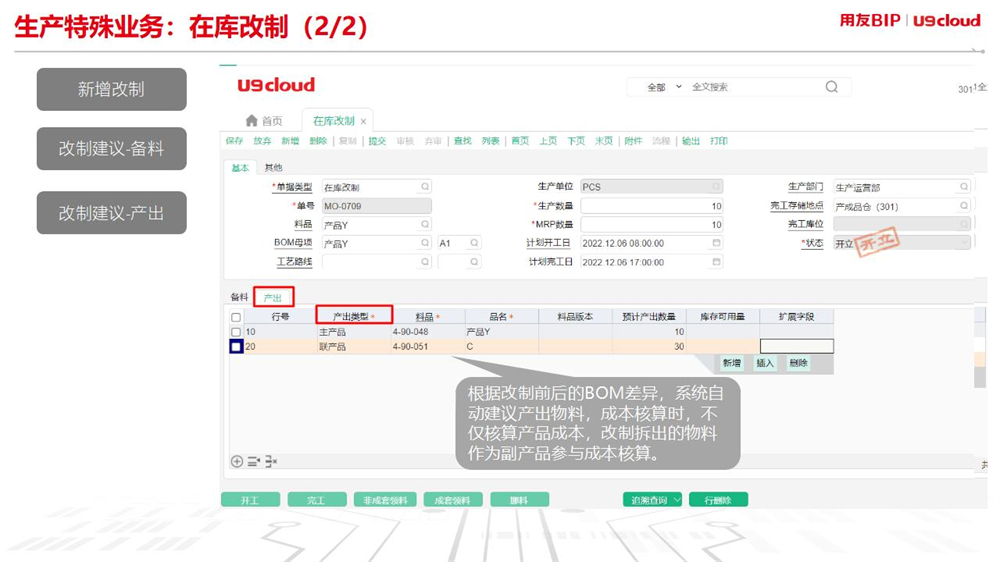1000x562 pixels.
Task: Switch to the 其他 tab
Action: point(273,168)
